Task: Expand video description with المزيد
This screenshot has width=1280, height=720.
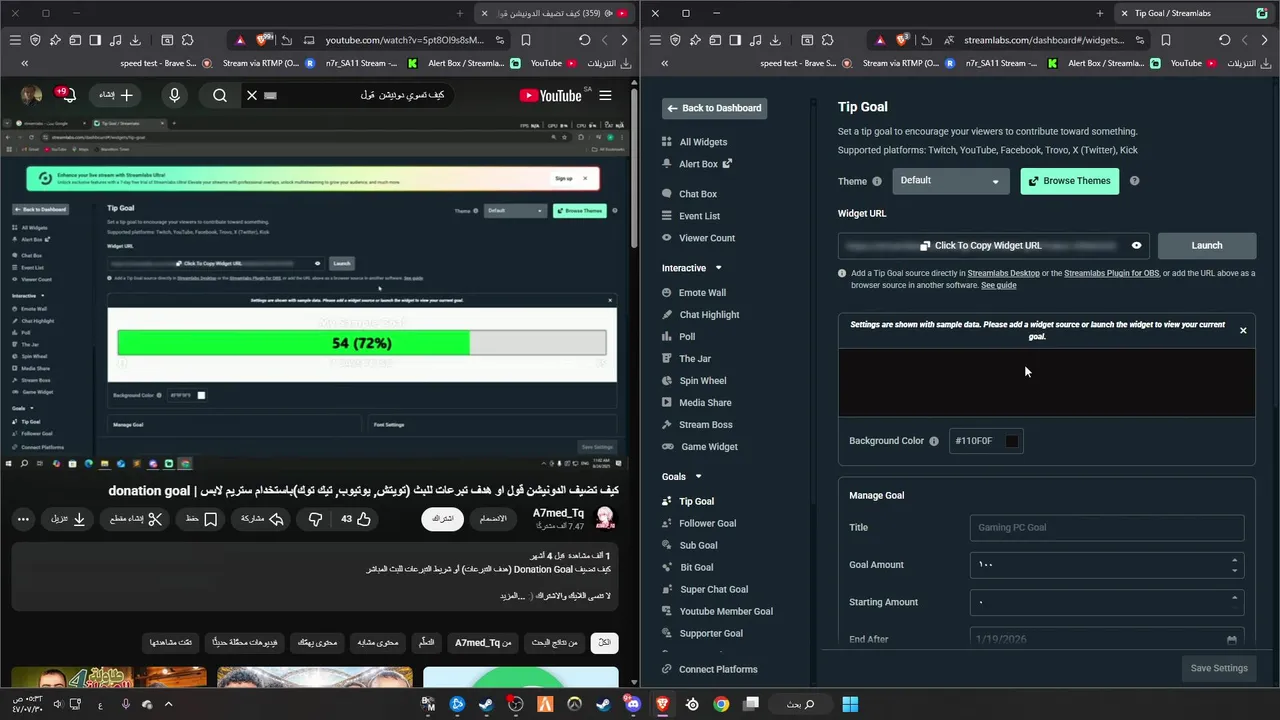Action: click(513, 596)
